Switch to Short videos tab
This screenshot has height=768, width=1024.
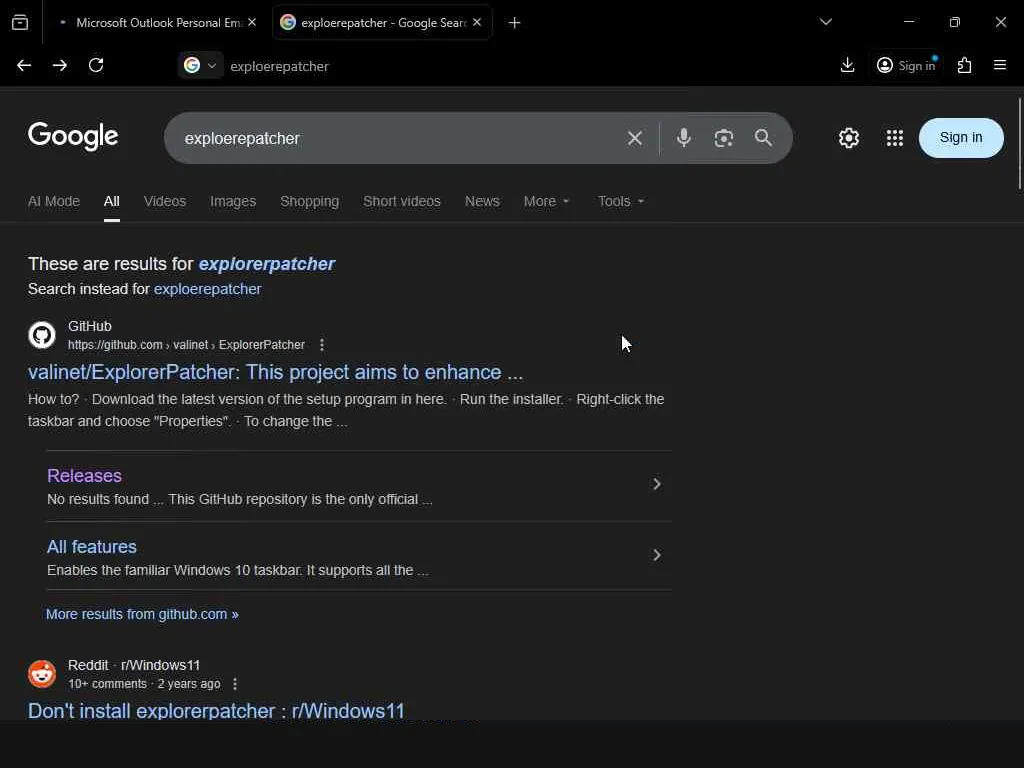[402, 202]
